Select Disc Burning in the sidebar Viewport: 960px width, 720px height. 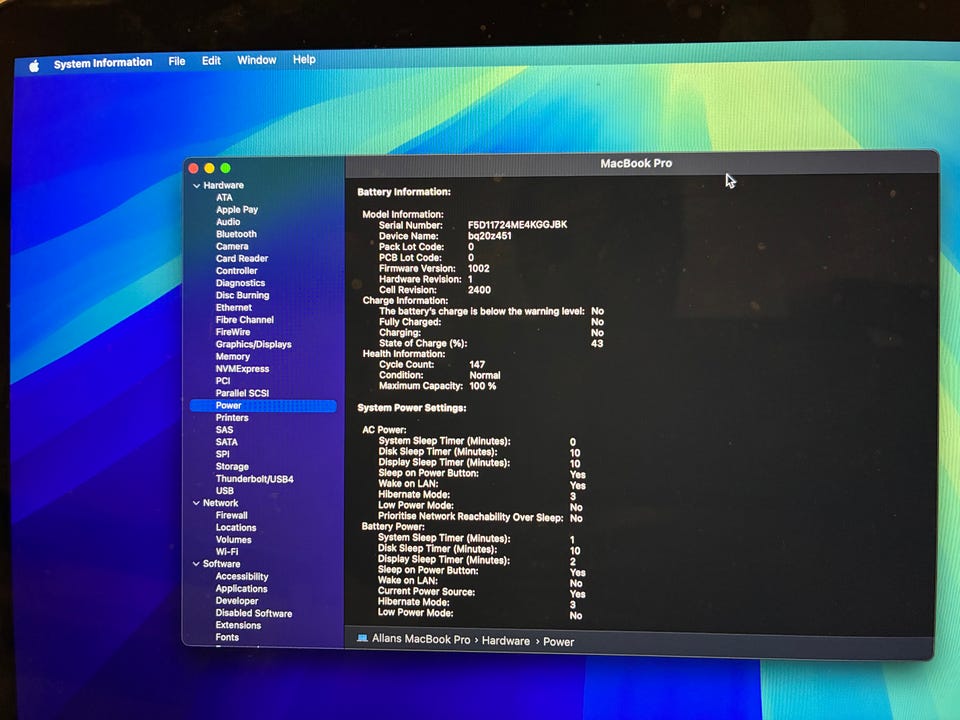coord(242,295)
